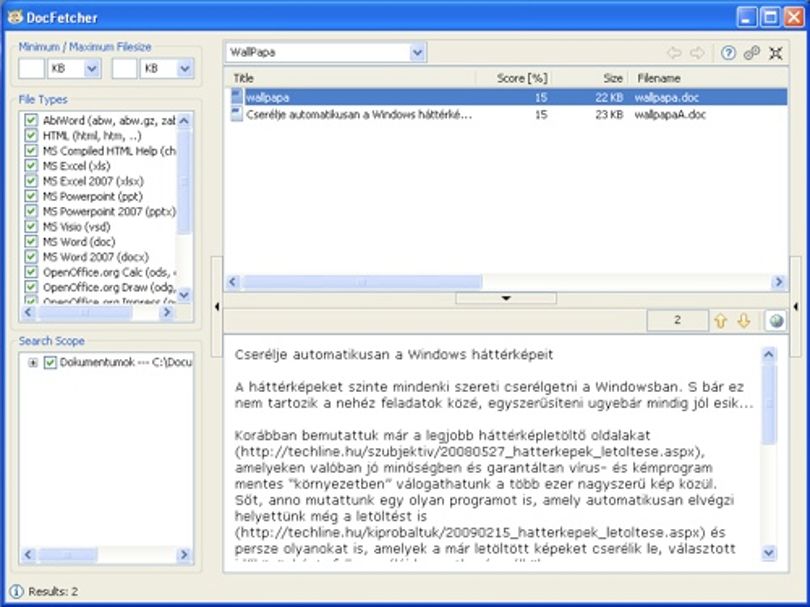Open the help manual question mark icon

point(728,53)
